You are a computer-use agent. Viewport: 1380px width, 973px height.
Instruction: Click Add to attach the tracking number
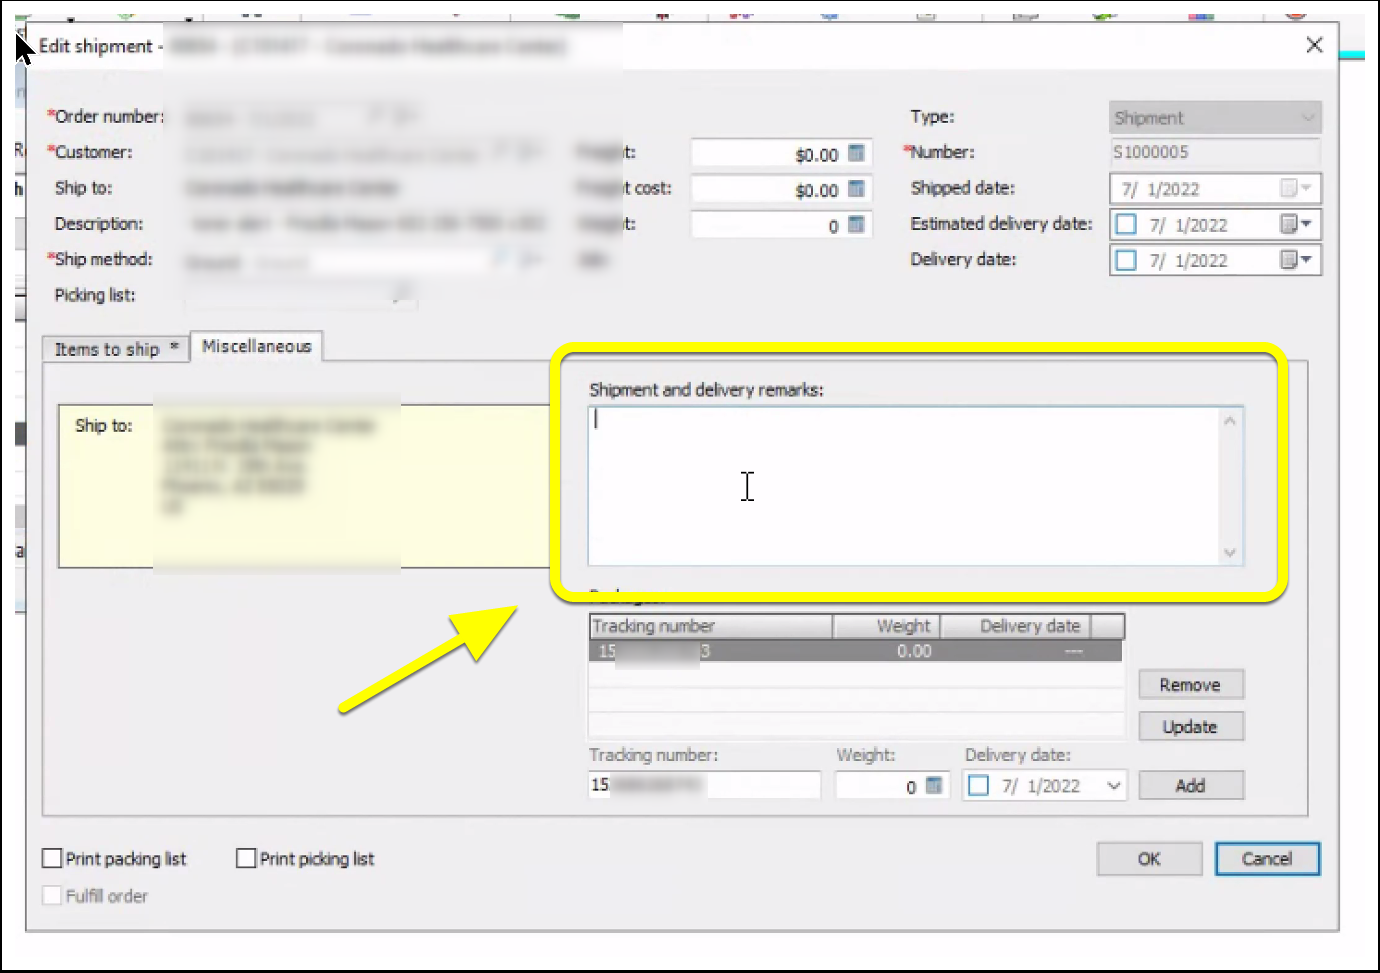click(1190, 785)
